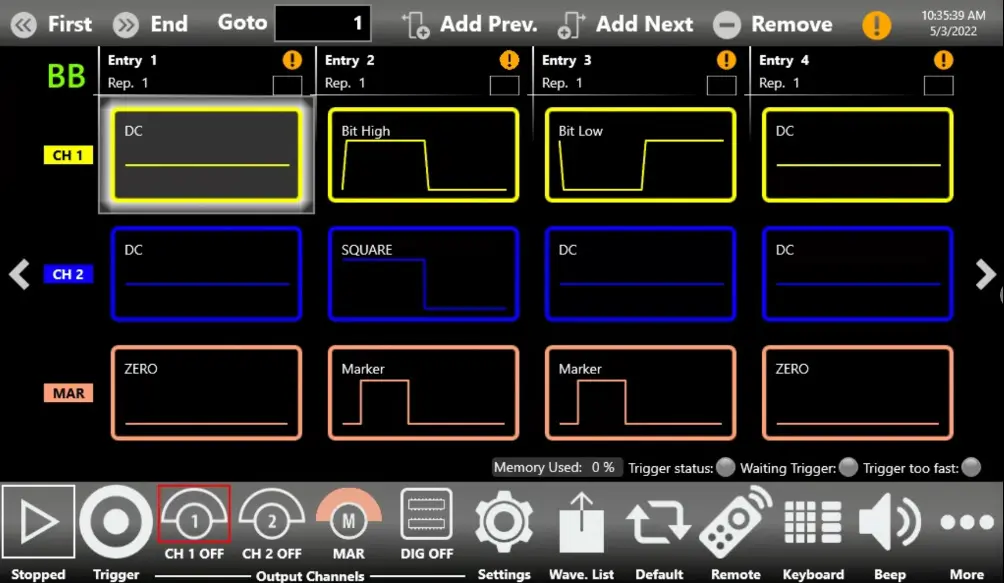The image size is (1004, 583).
Task: Click the Goto entry number field
Action: pos(323,24)
